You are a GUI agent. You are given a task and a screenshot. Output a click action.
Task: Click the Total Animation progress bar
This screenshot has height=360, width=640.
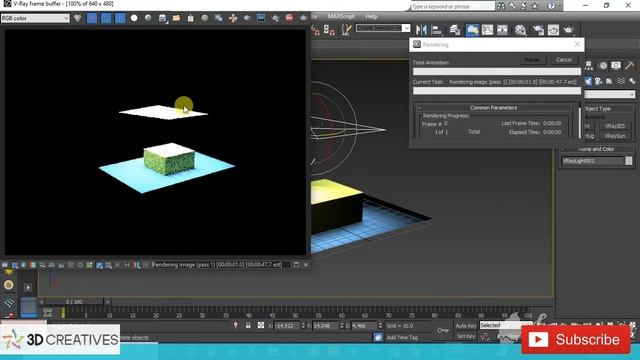497,71
